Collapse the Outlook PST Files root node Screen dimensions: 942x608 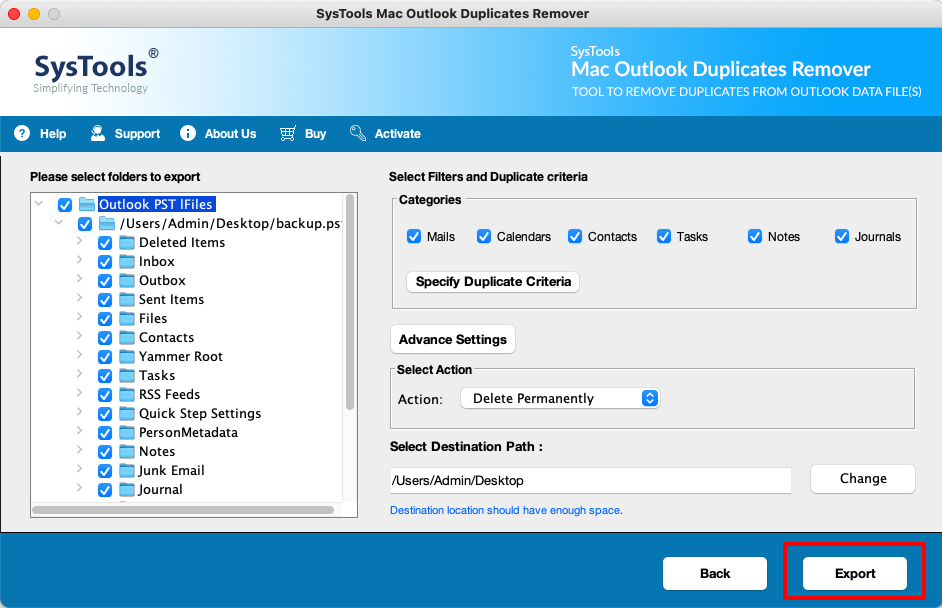point(39,204)
